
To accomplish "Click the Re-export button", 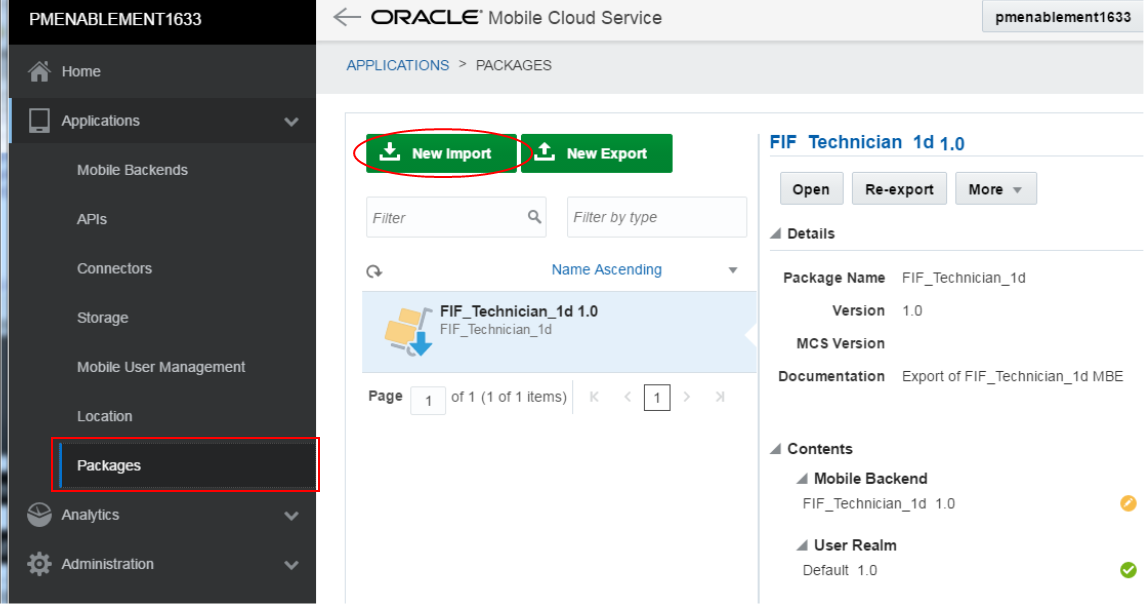I will click(899, 189).
